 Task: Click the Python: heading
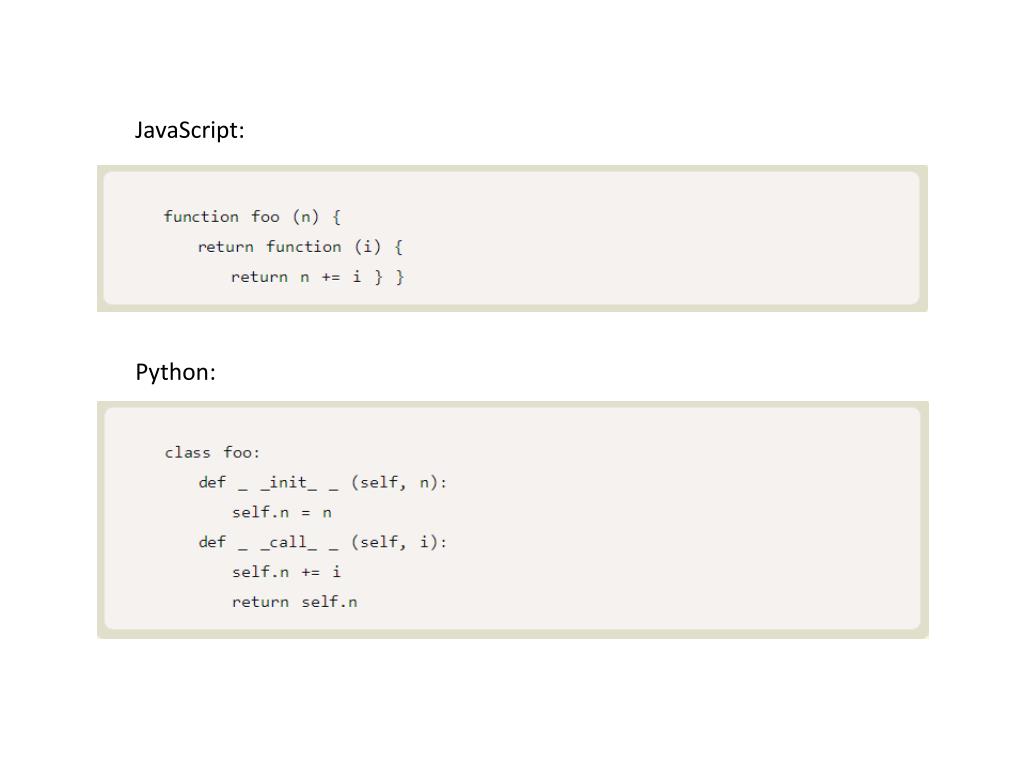point(175,372)
